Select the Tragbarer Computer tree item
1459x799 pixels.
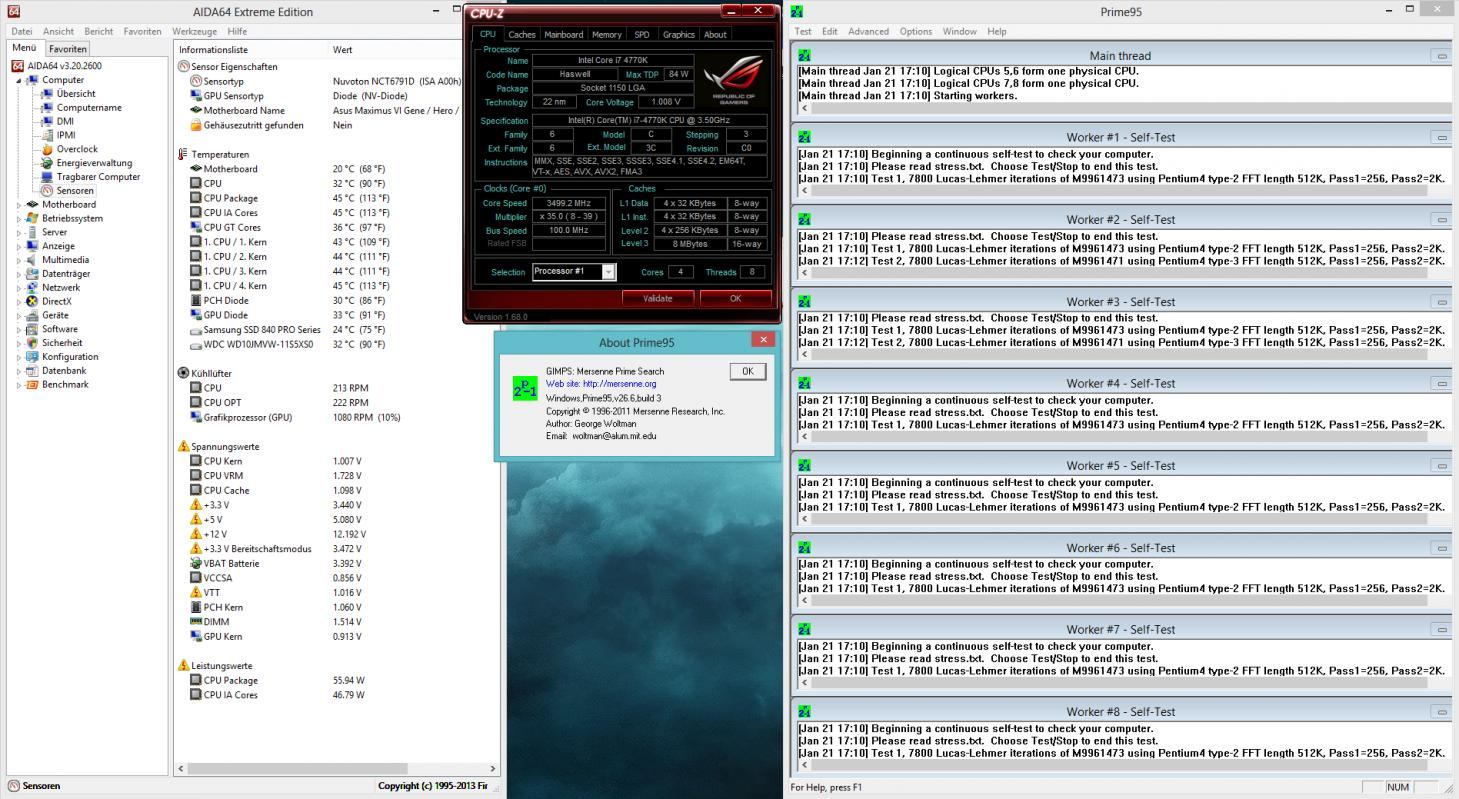point(98,177)
